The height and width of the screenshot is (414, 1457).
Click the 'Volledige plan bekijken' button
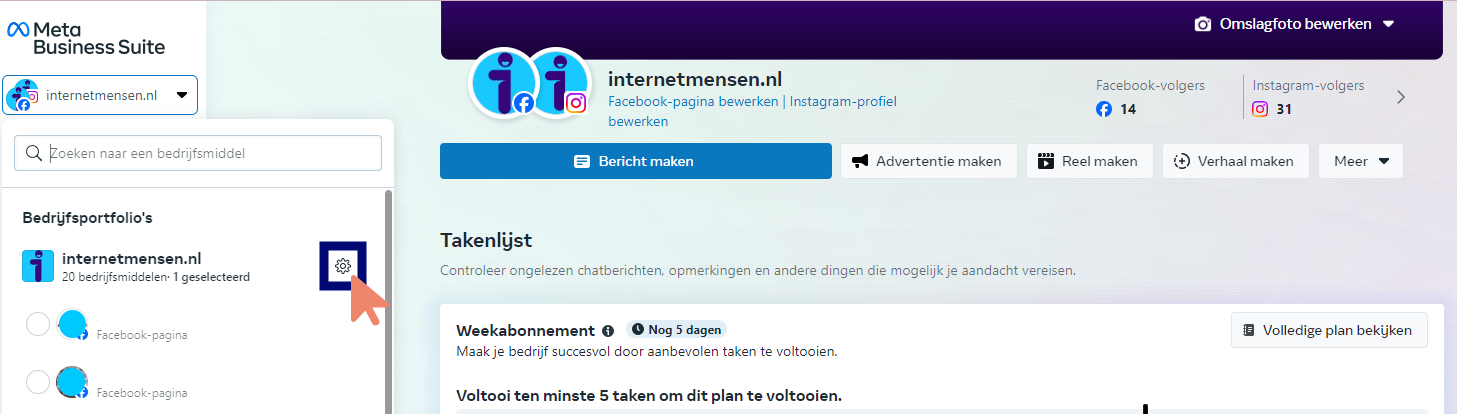click(1329, 330)
